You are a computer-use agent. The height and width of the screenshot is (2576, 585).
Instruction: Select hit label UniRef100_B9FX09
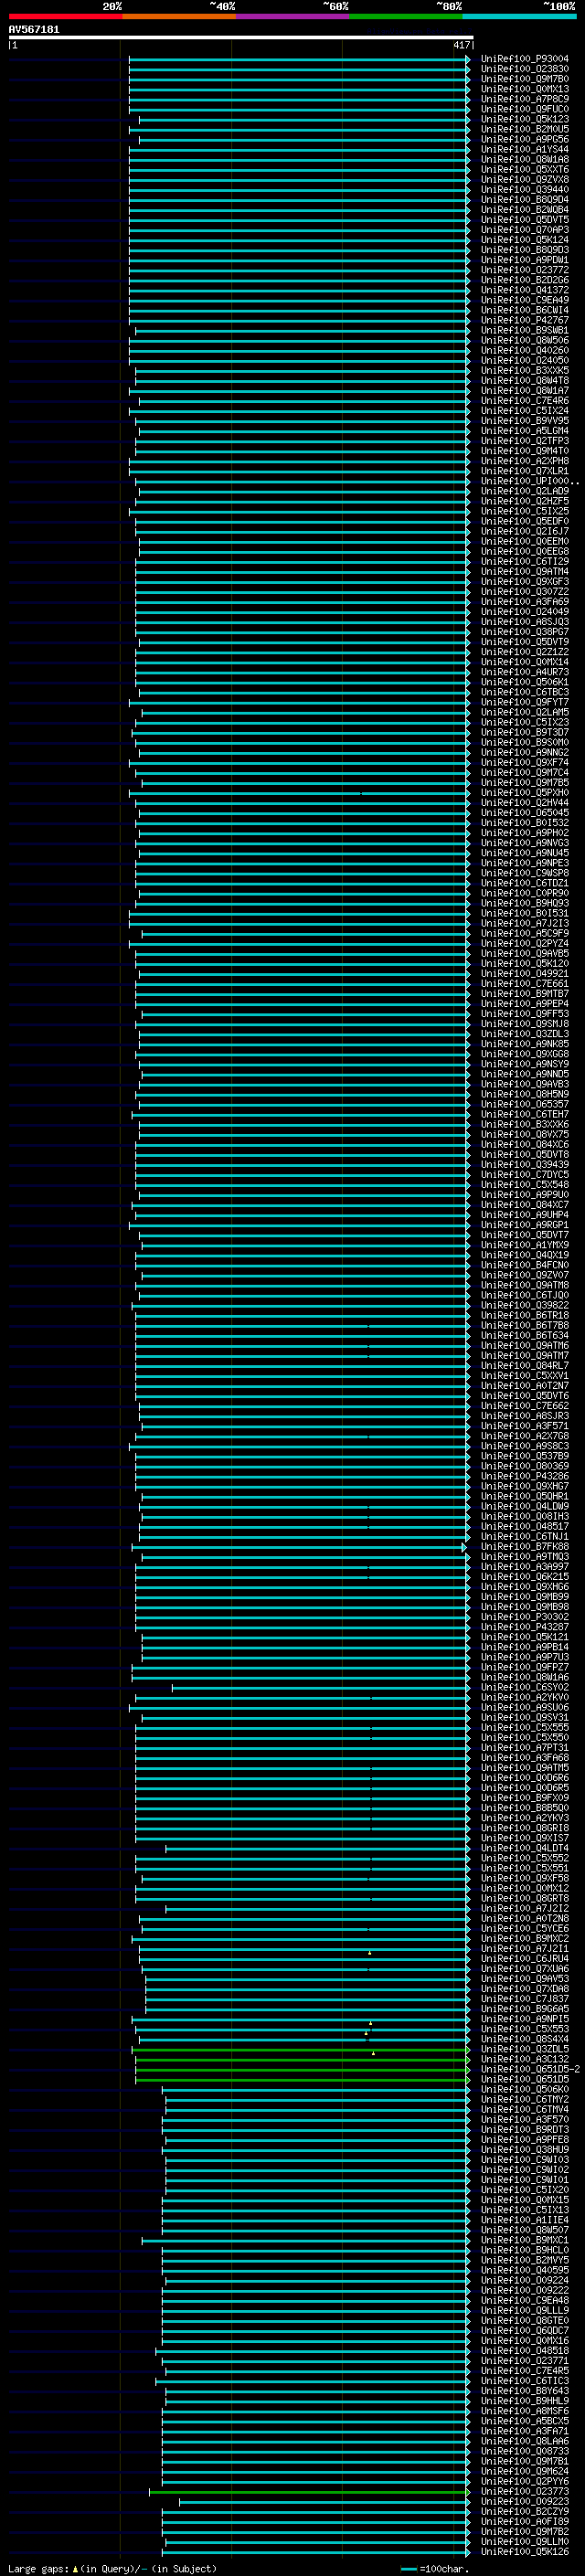[x=524, y=1797]
